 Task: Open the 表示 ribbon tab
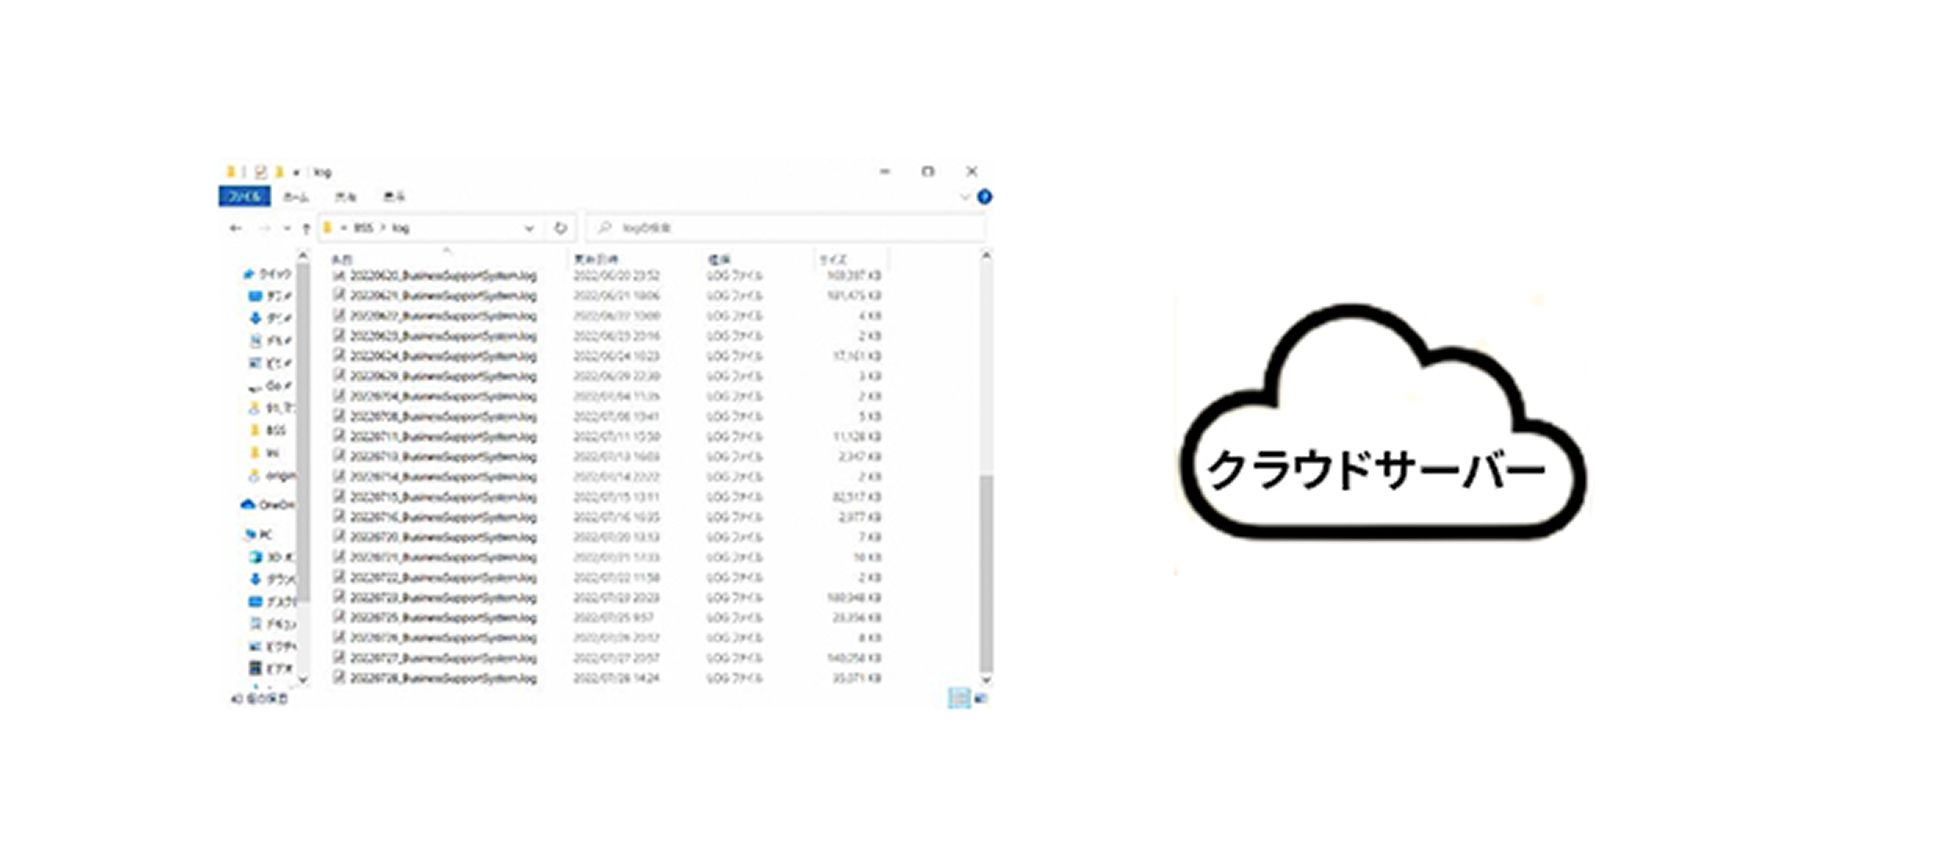coord(394,197)
